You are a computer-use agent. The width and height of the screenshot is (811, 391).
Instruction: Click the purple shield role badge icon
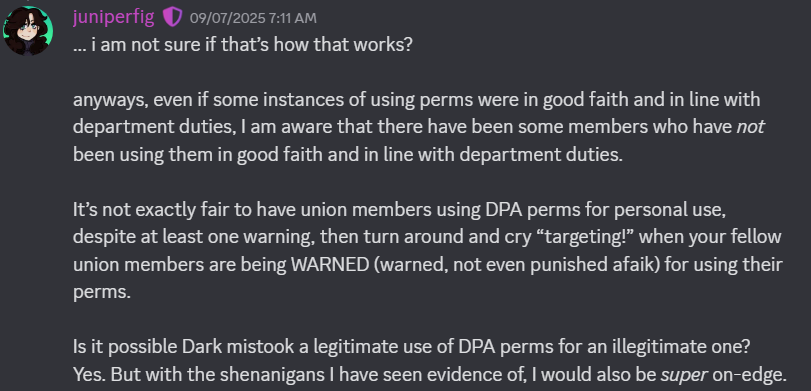(x=172, y=18)
